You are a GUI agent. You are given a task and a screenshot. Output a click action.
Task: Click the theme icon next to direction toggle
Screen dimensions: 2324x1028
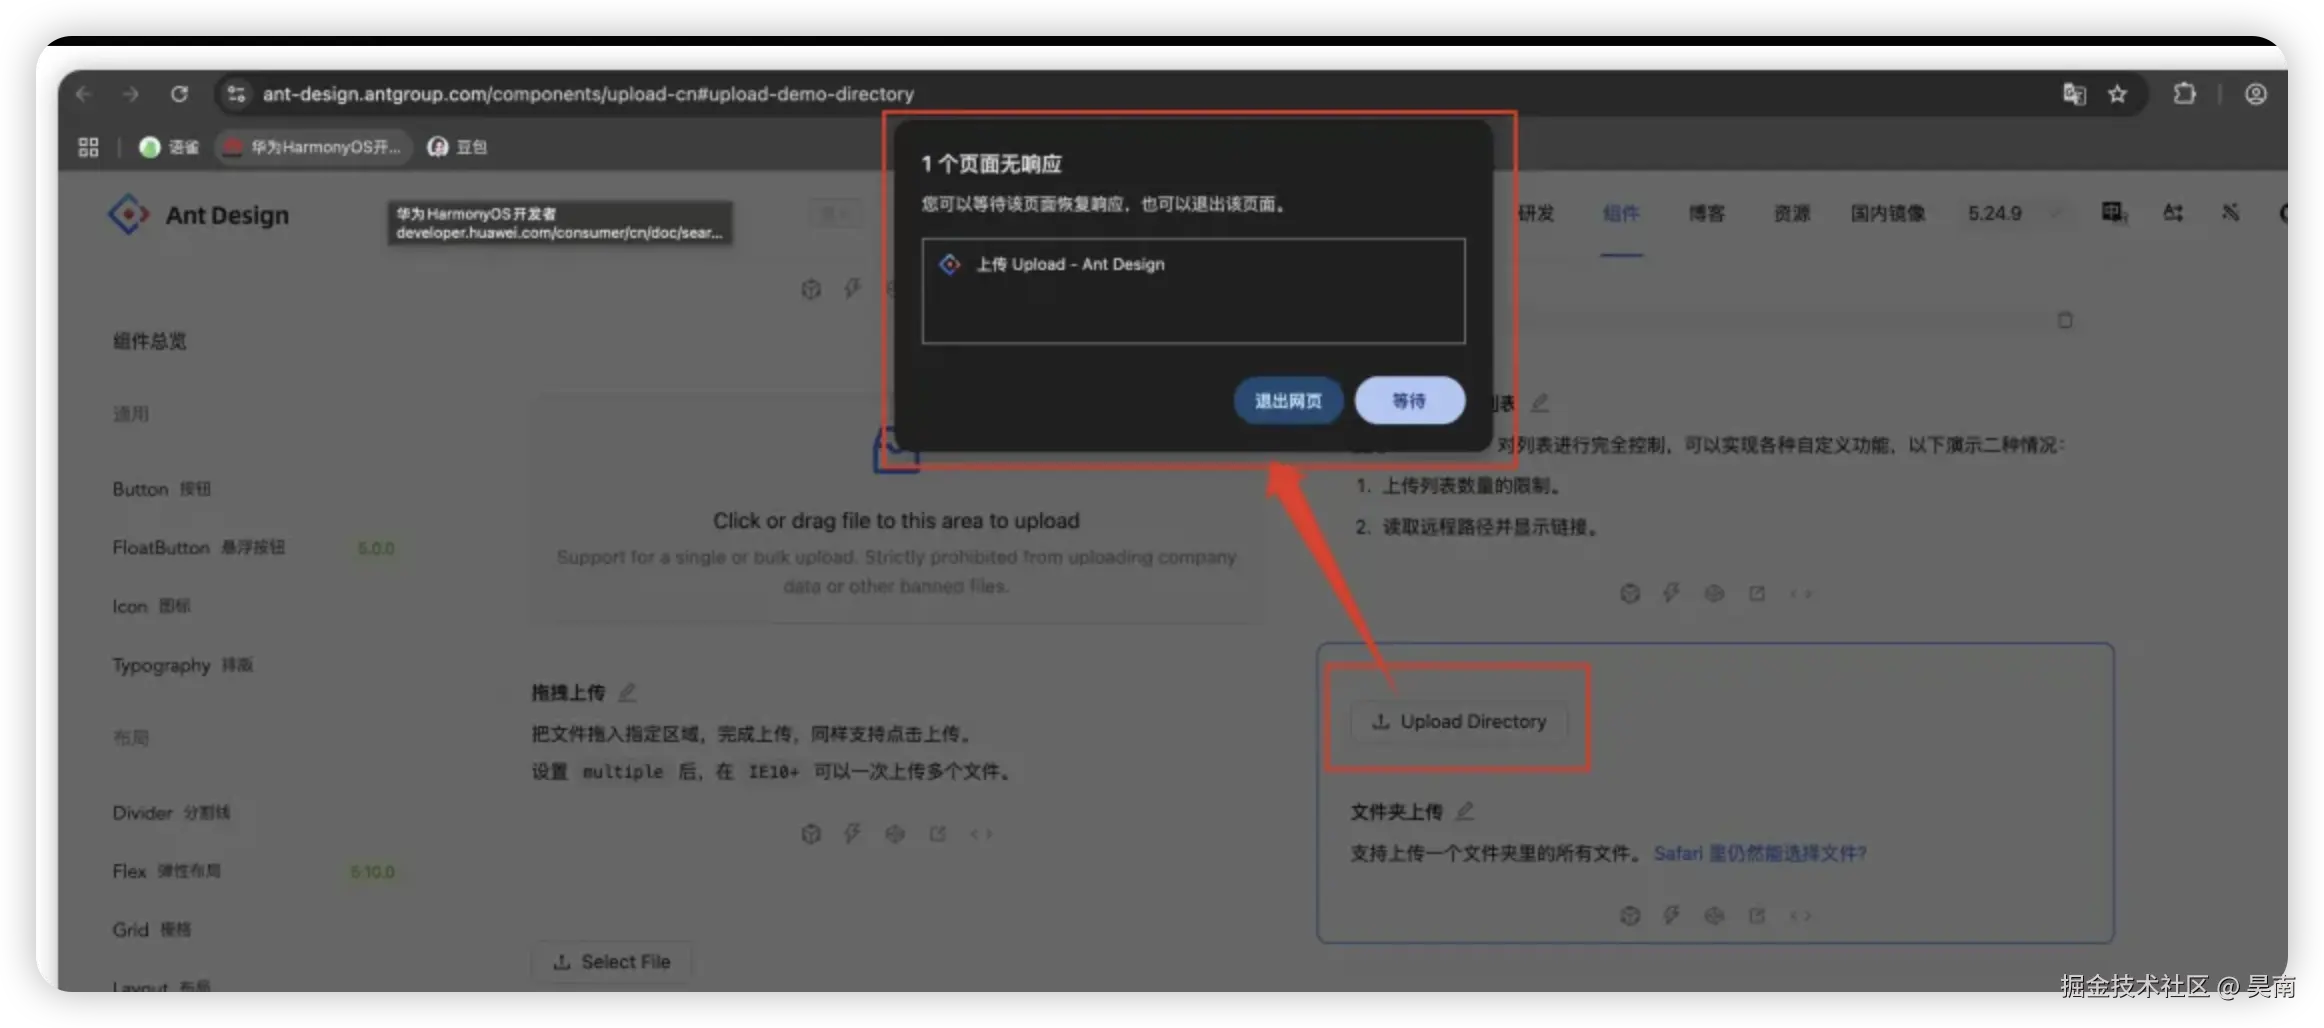2230,212
